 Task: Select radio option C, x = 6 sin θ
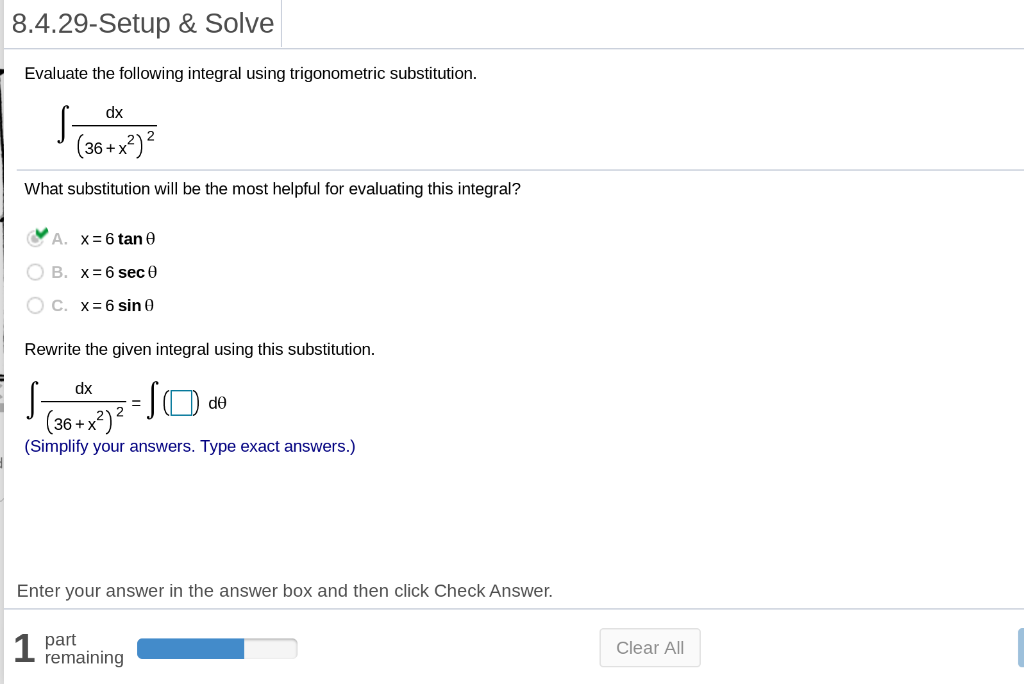(35, 305)
